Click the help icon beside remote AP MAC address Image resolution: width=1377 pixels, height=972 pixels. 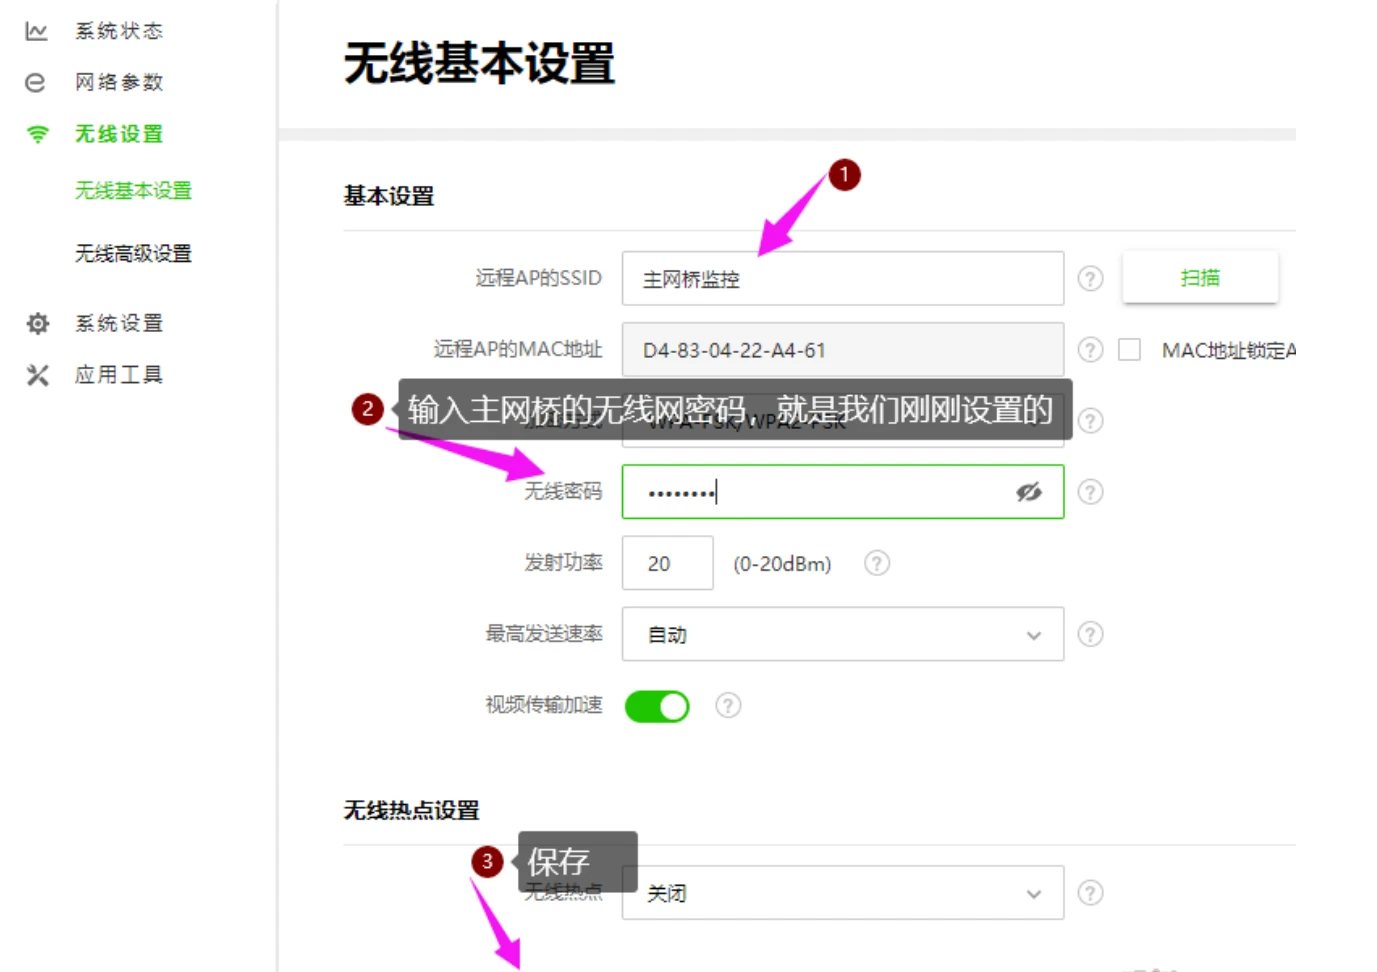click(x=1090, y=350)
